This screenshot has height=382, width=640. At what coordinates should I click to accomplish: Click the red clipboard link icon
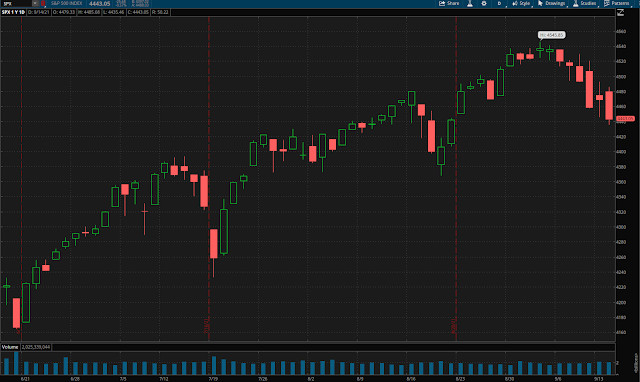[43, 3]
